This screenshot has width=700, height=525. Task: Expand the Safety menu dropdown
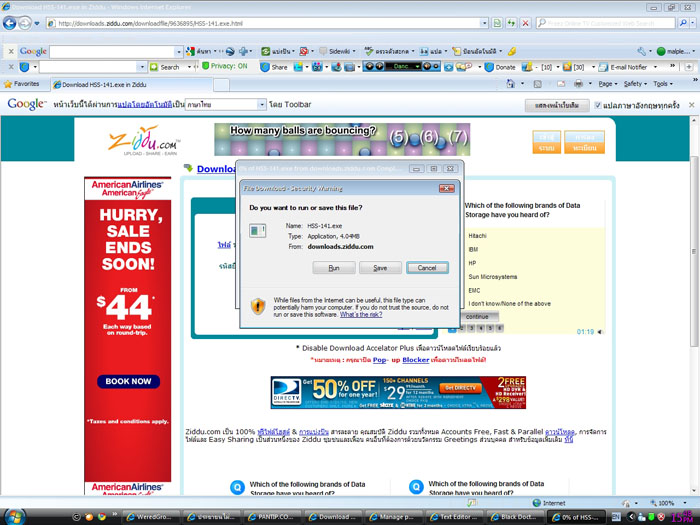pos(635,83)
